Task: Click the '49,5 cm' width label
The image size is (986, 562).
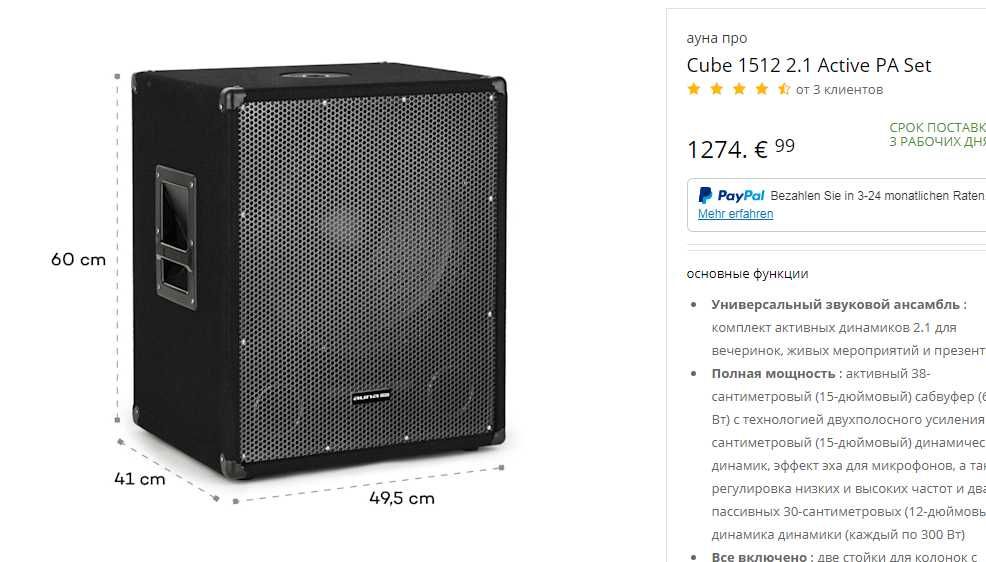Action: coord(402,499)
